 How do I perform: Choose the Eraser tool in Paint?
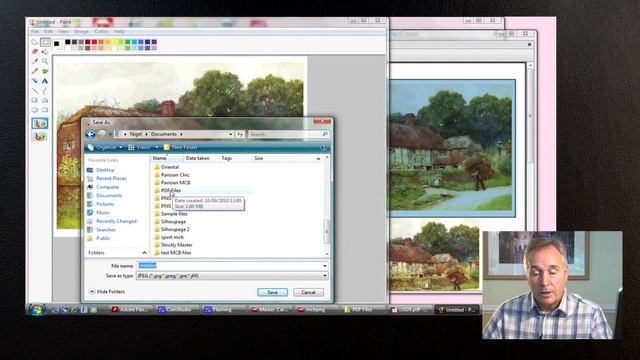(35, 52)
